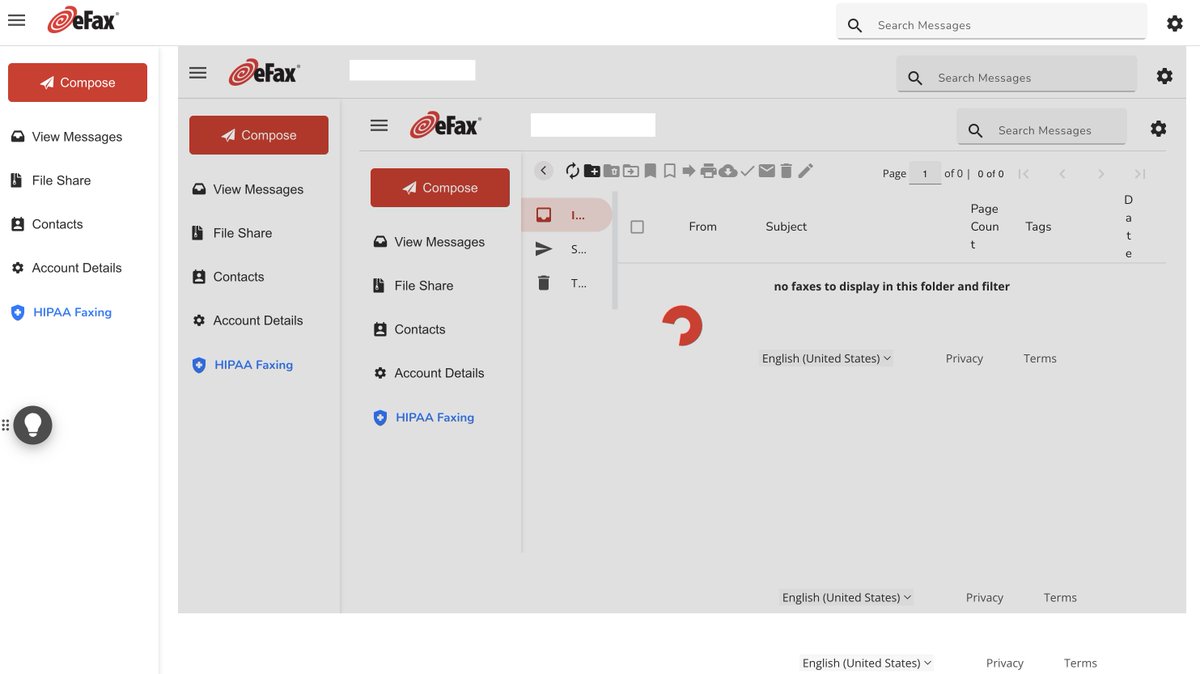Click the outlined bookmark unflag icon
The height and width of the screenshot is (674, 1200).
(x=670, y=171)
